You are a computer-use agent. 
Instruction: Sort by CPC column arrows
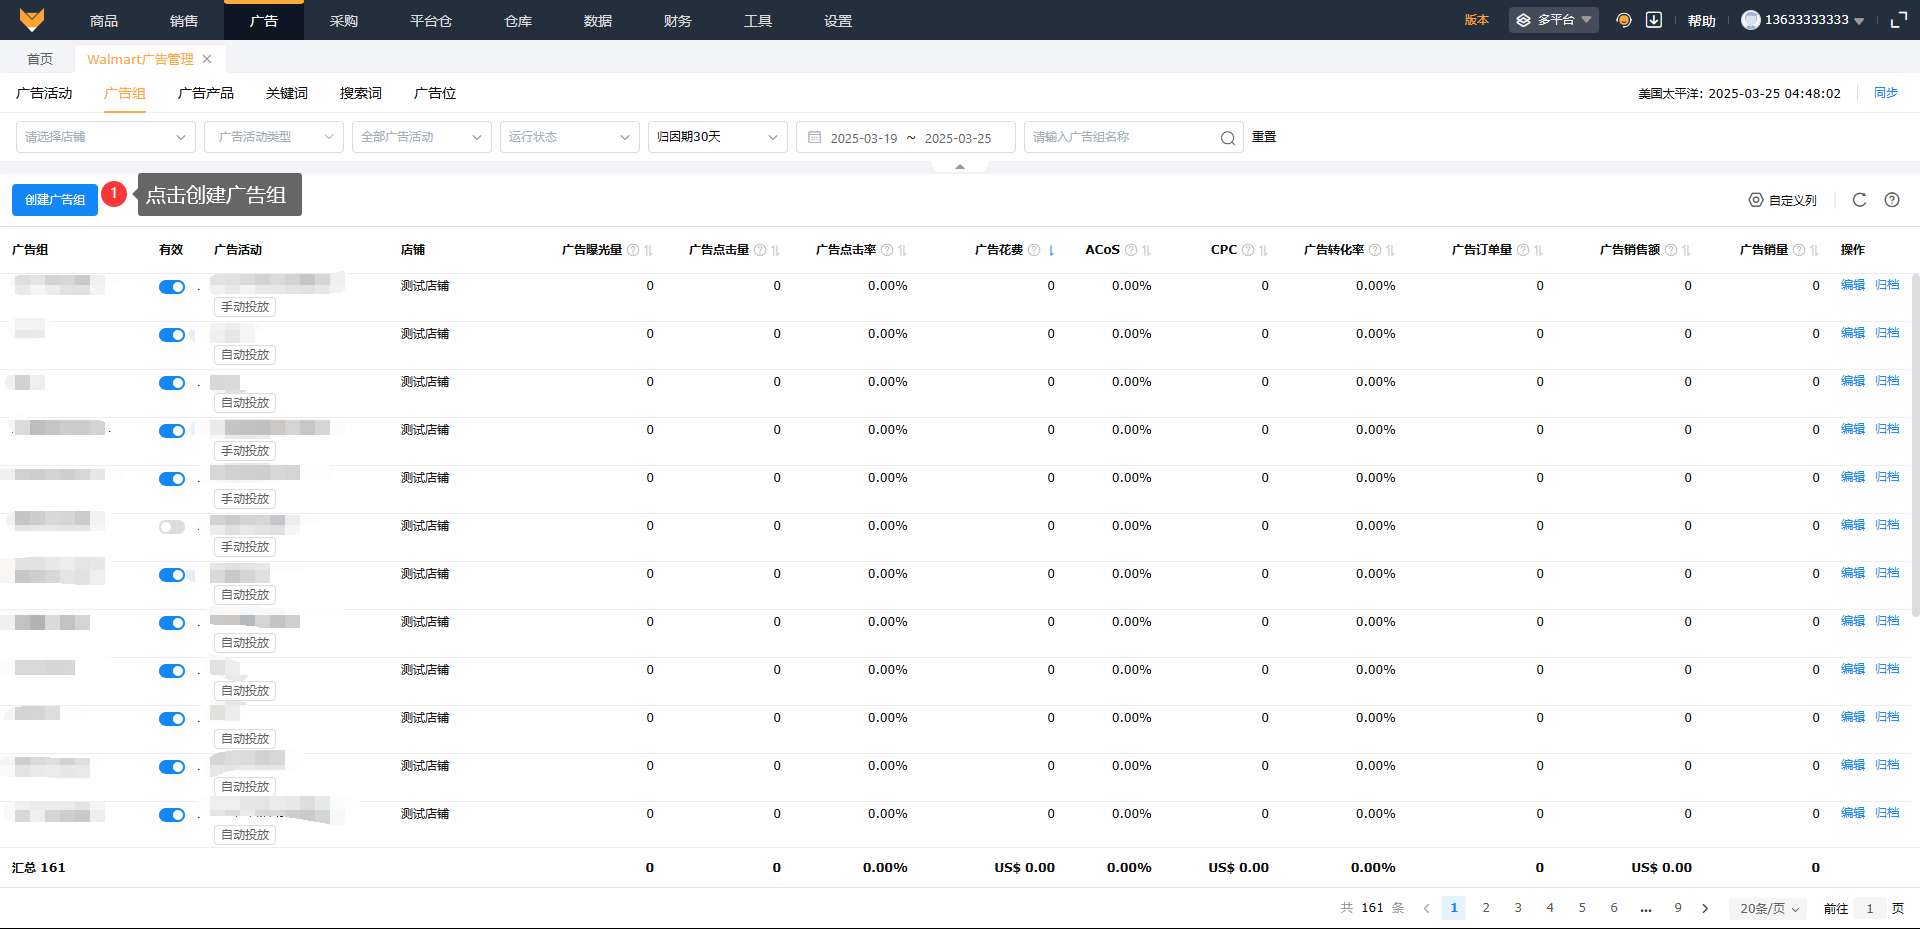(1263, 250)
